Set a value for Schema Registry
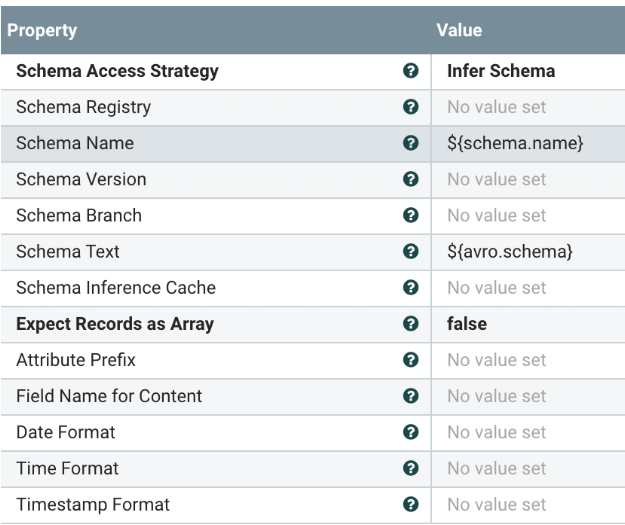Image resolution: width=625 pixels, height=525 pixels. click(x=497, y=108)
